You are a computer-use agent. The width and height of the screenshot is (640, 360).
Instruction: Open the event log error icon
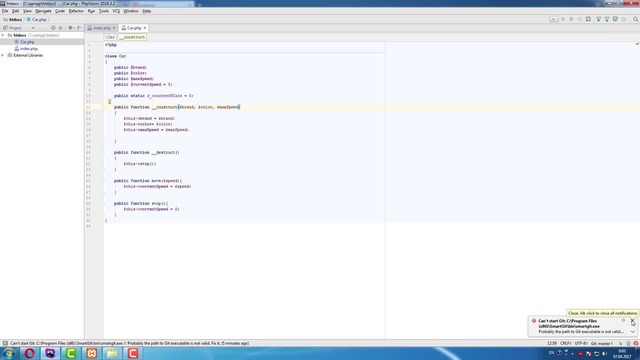(636, 343)
